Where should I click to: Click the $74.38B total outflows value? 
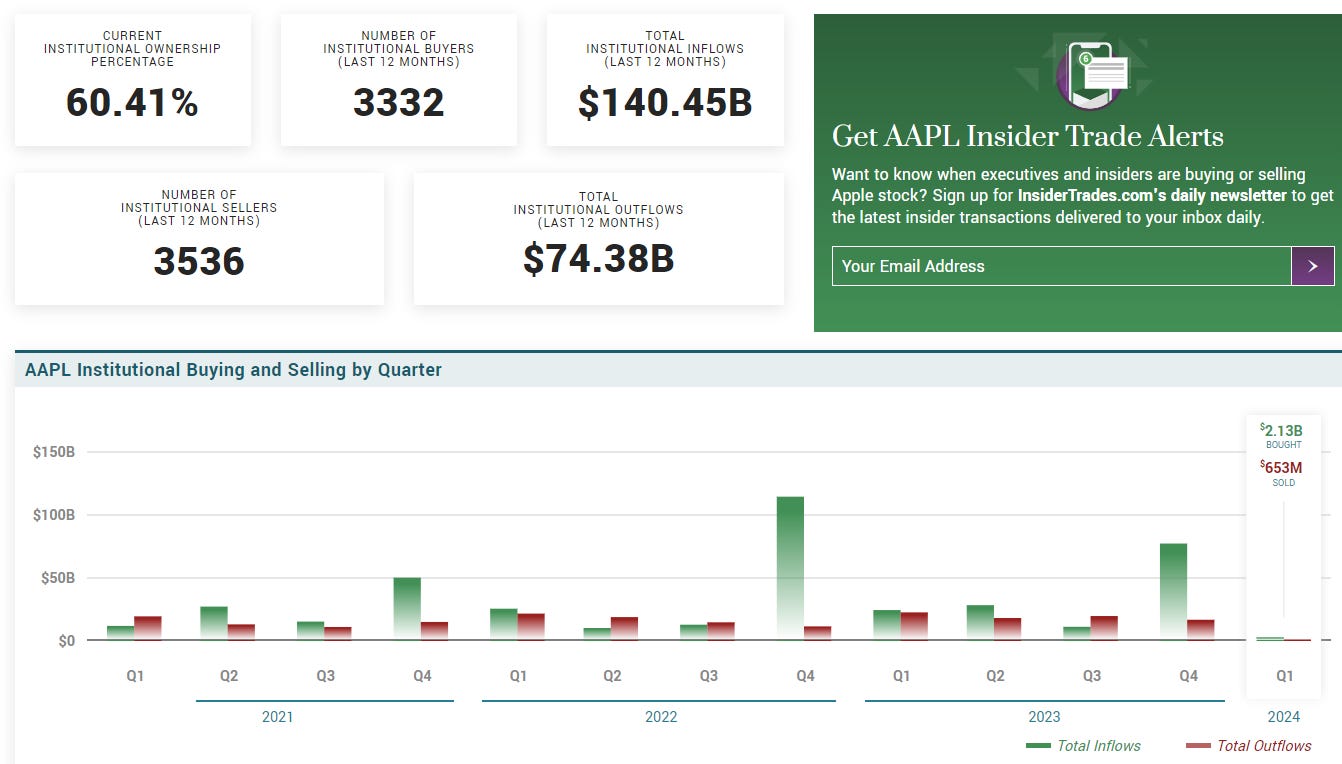599,258
